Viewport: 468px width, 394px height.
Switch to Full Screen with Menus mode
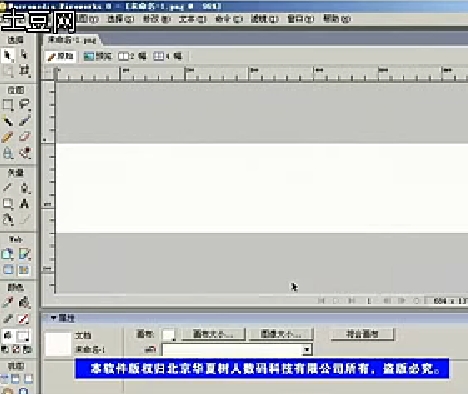[x=16, y=379]
